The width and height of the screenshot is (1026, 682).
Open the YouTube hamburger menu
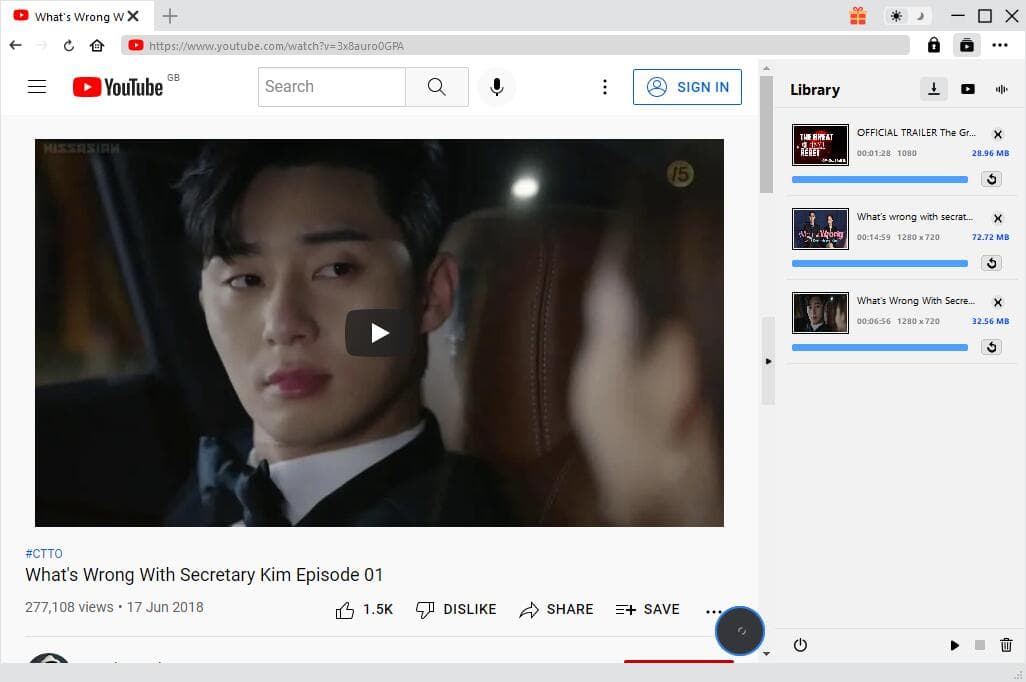tap(37, 87)
